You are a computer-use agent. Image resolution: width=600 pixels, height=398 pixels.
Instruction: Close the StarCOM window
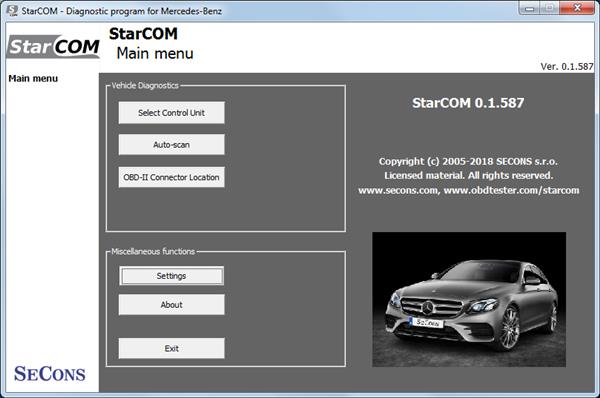[x=578, y=8]
